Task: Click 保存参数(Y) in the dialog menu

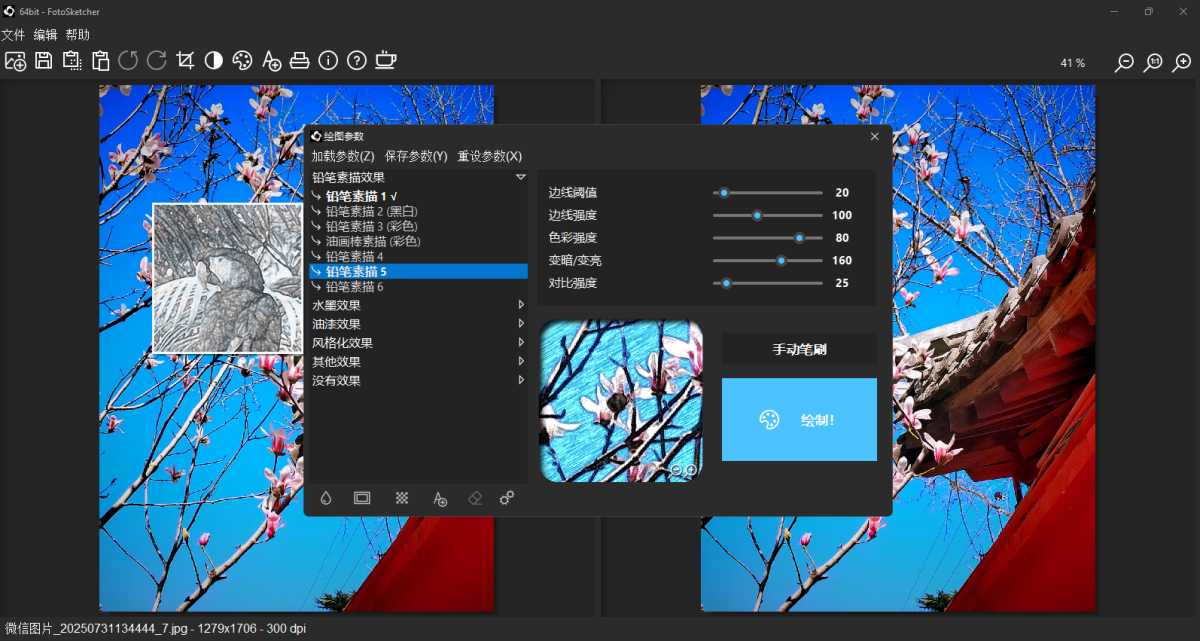Action: (x=416, y=156)
